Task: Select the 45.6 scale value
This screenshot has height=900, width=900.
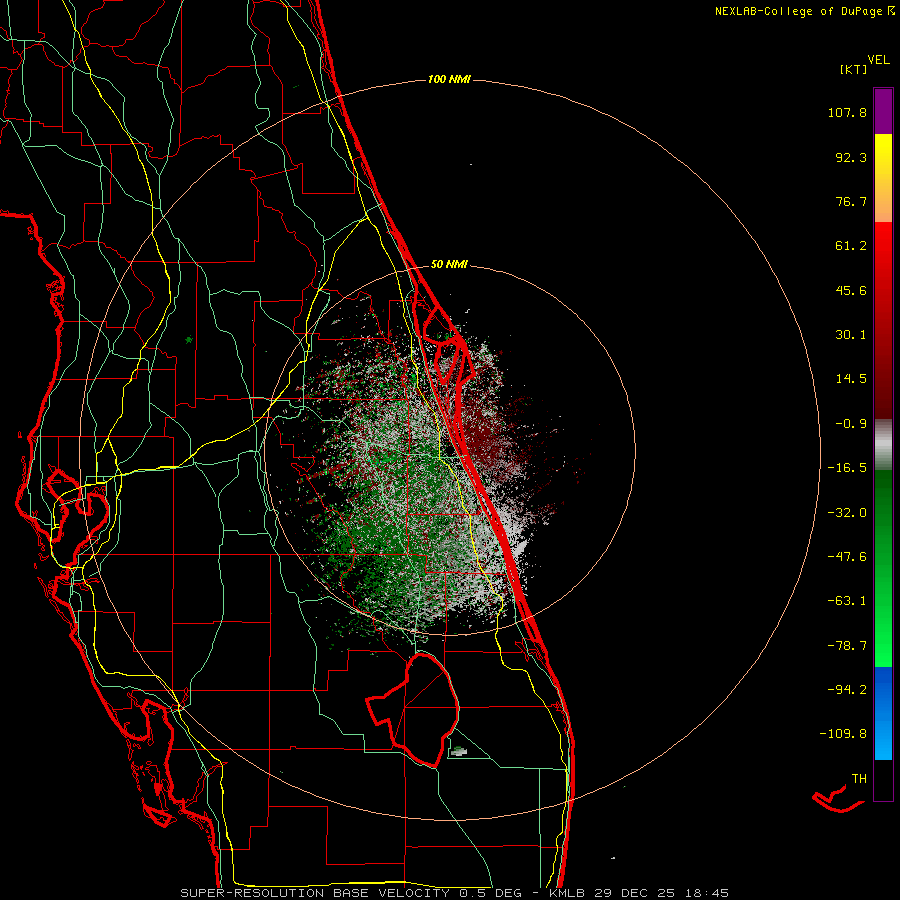Action: (x=851, y=290)
